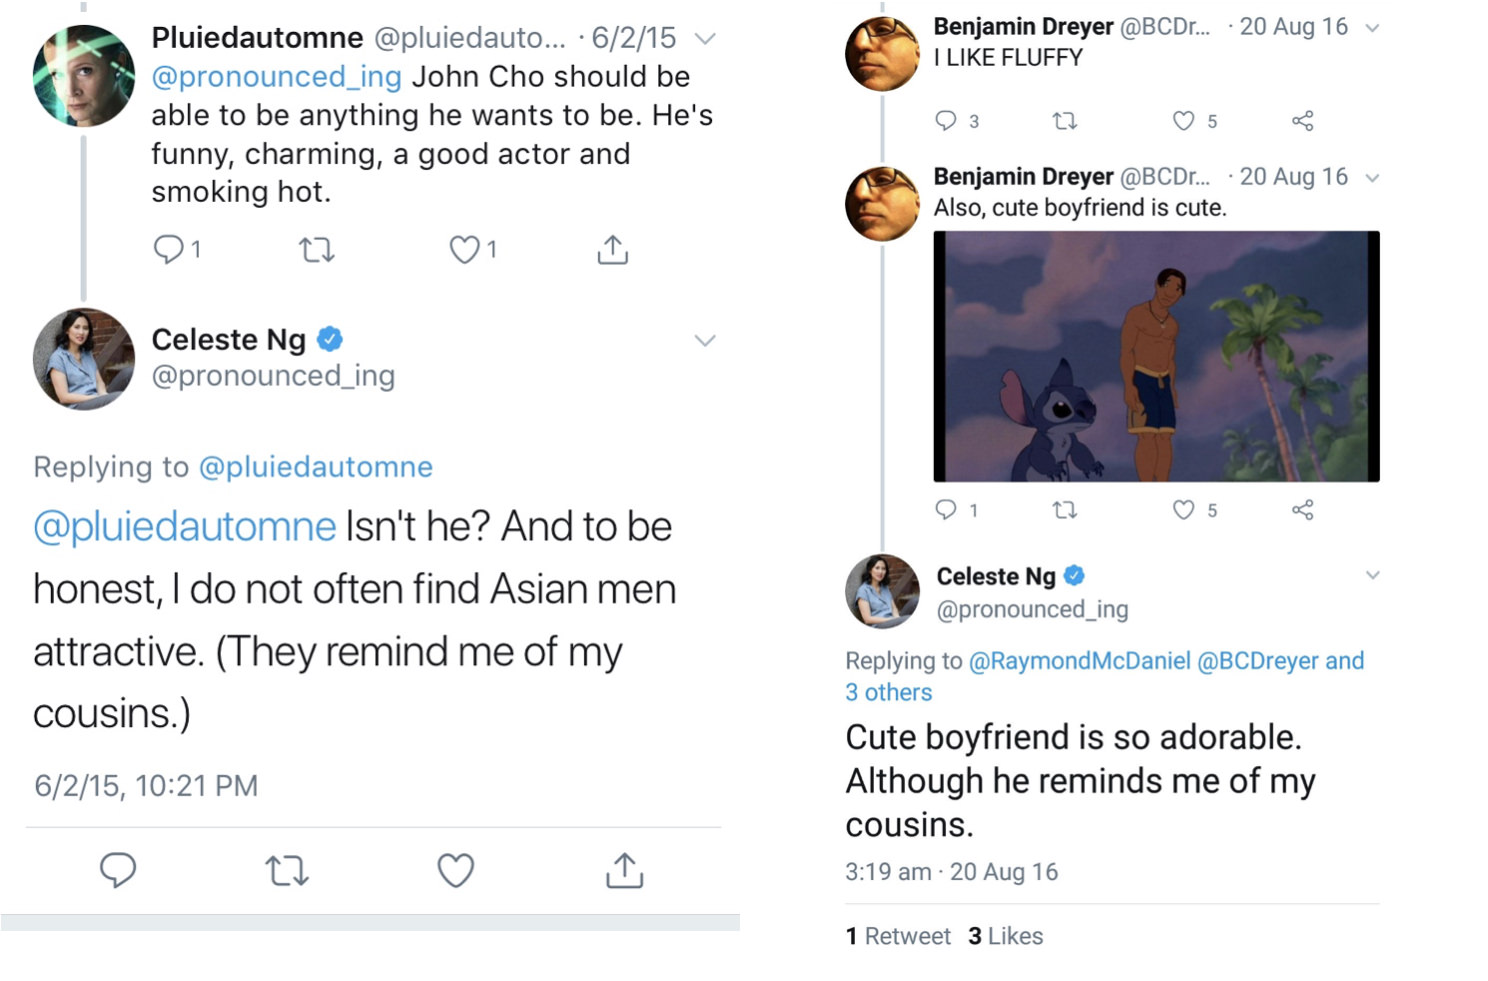Retweet the 'cute boyfriend is cute' tweet
Viewport: 1488px width, 981px height.
[x=1065, y=510]
